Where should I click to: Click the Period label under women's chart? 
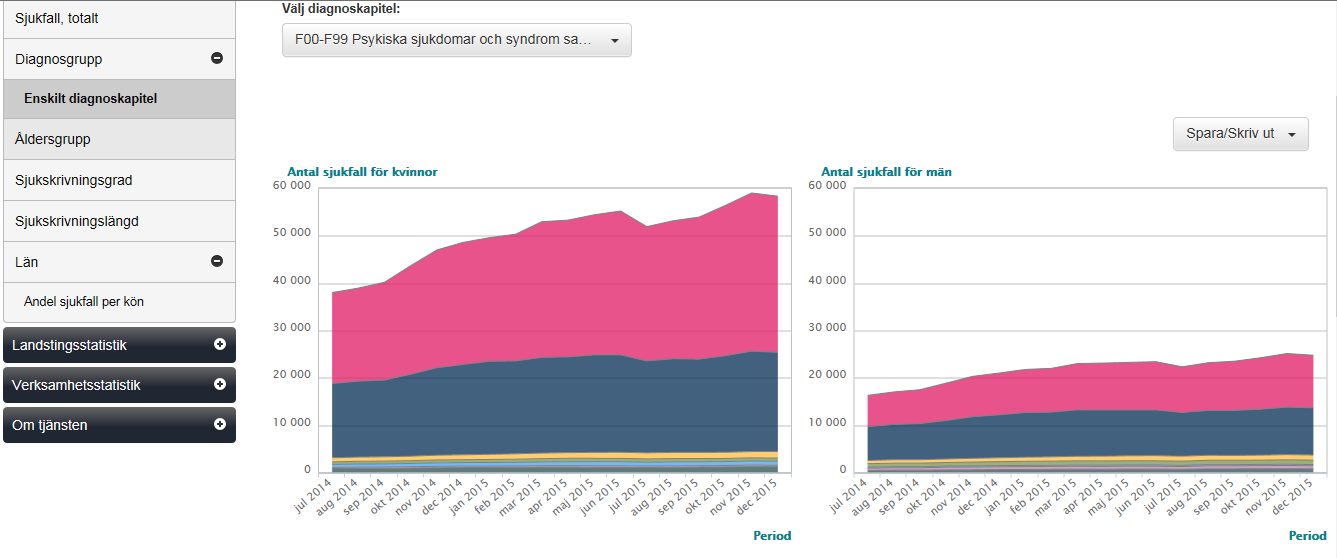772,536
